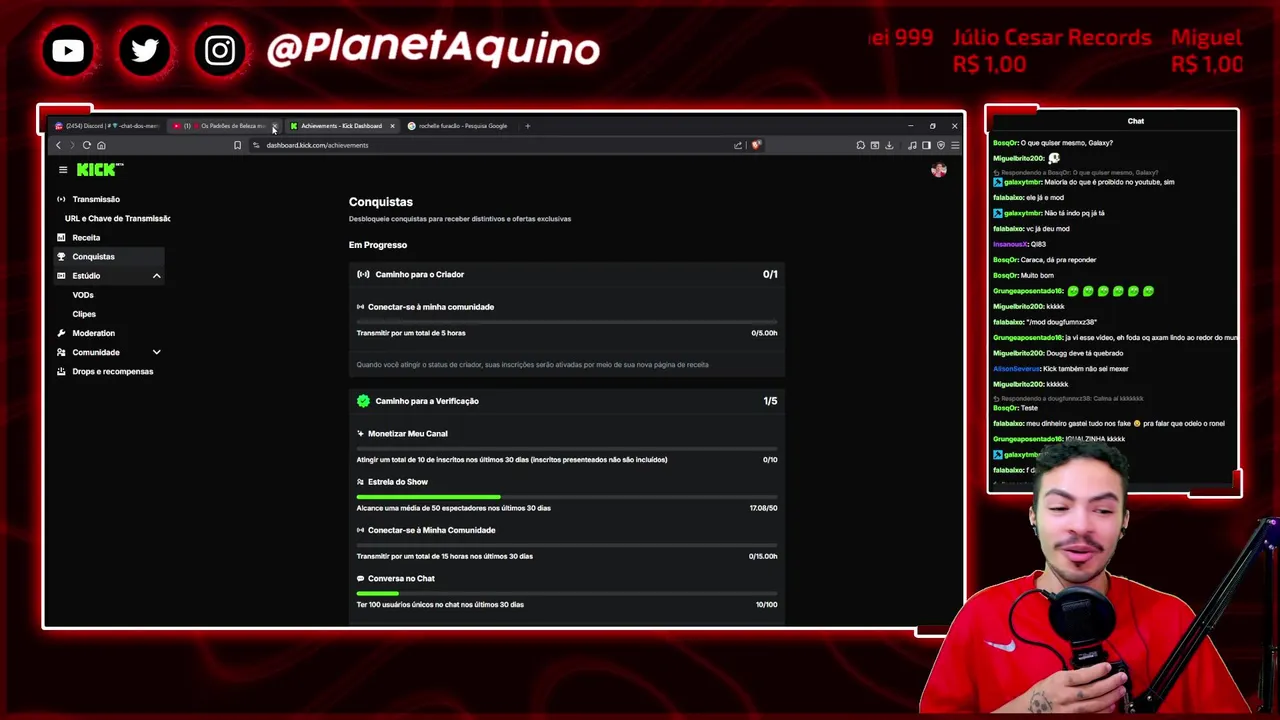Viewport: 1280px width, 720px height.
Task: Click the Conversa no Chat label
Action: [x=401, y=578]
